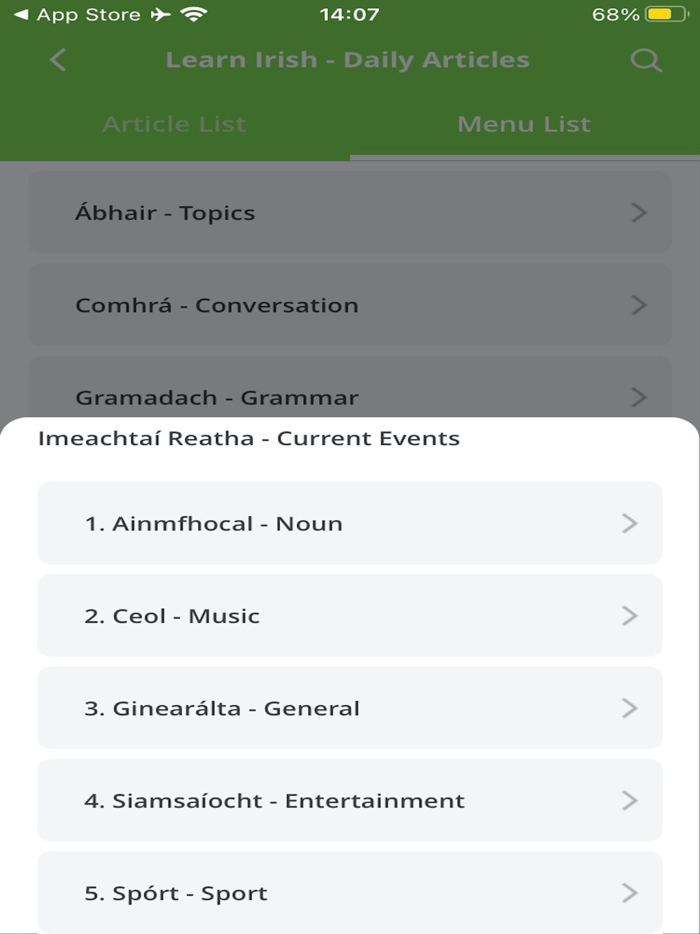Open 2. Ceol - Music
Viewport: 700px width, 934px height.
tap(350, 616)
